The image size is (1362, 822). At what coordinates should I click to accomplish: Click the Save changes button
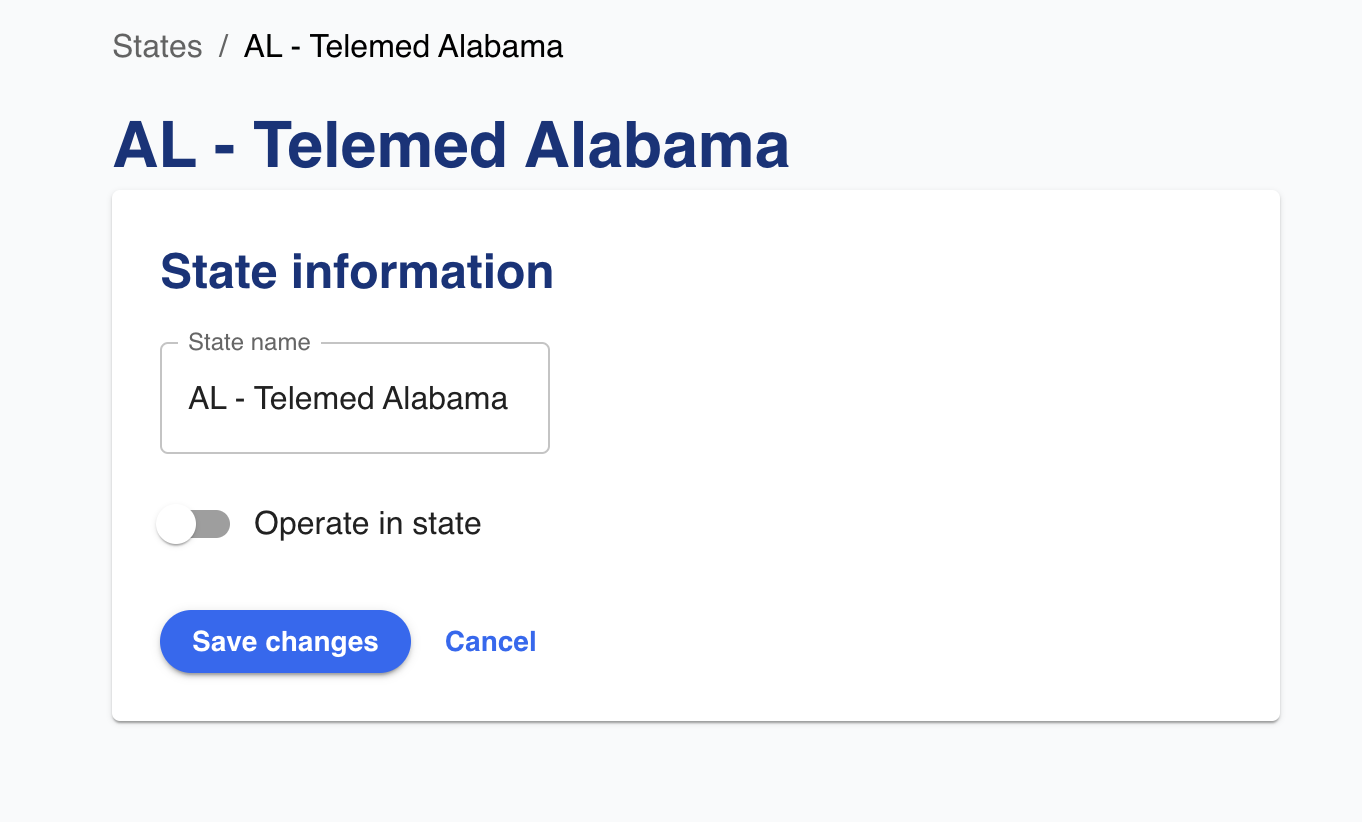[285, 641]
